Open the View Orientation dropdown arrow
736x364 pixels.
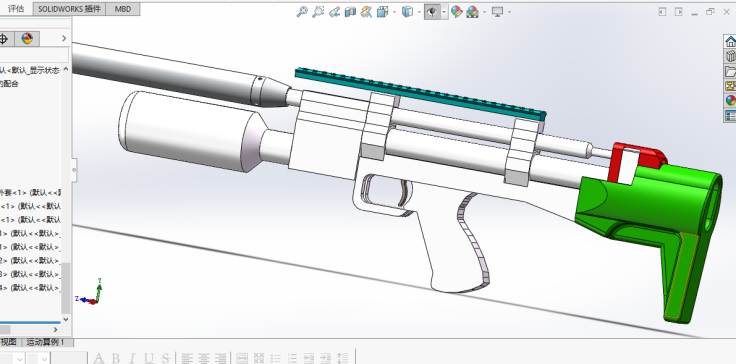click(x=394, y=12)
